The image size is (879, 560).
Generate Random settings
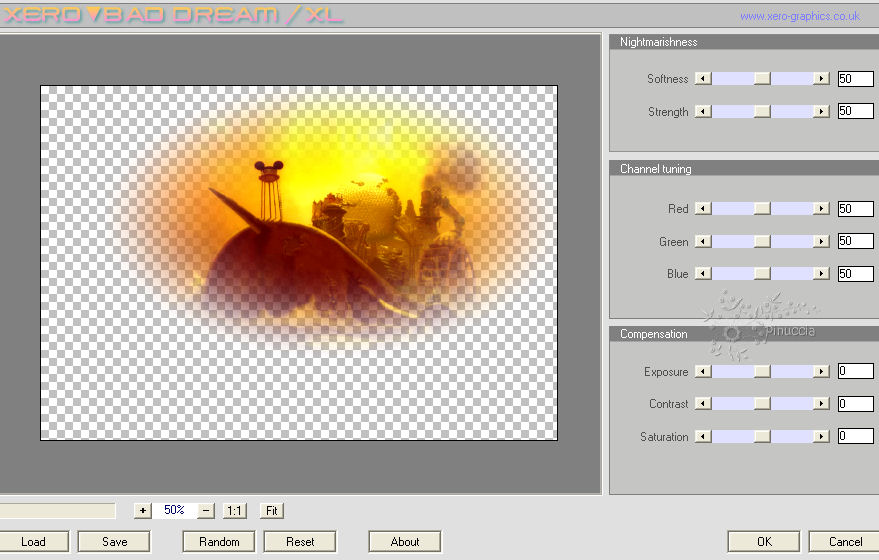pyautogui.click(x=219, y=542)
